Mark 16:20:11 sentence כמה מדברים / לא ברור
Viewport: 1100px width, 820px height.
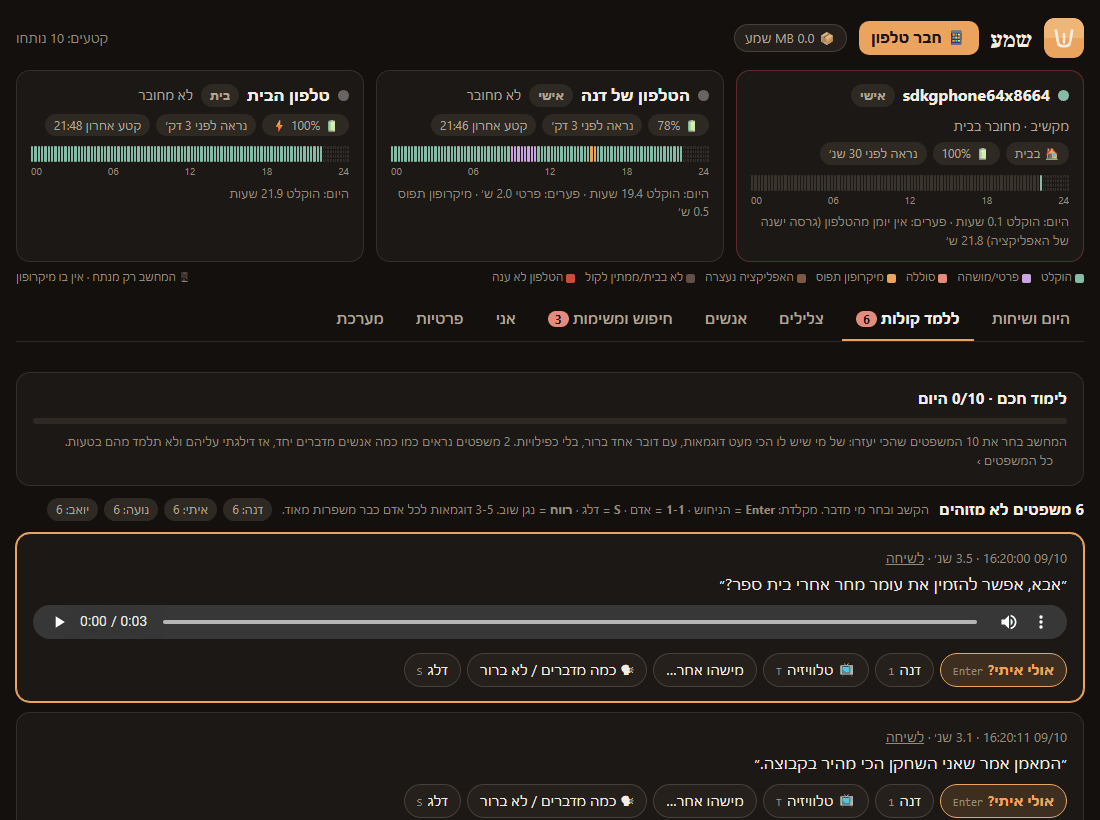557,801
